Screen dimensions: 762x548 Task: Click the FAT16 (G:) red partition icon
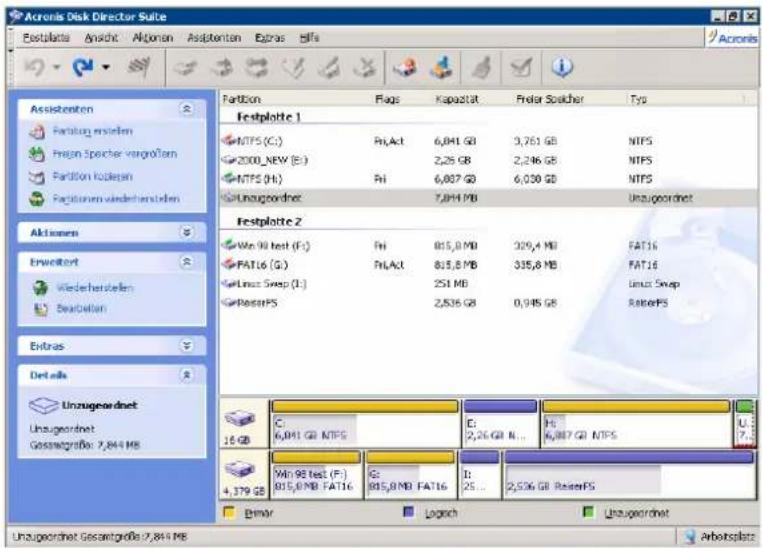point(228,264)
